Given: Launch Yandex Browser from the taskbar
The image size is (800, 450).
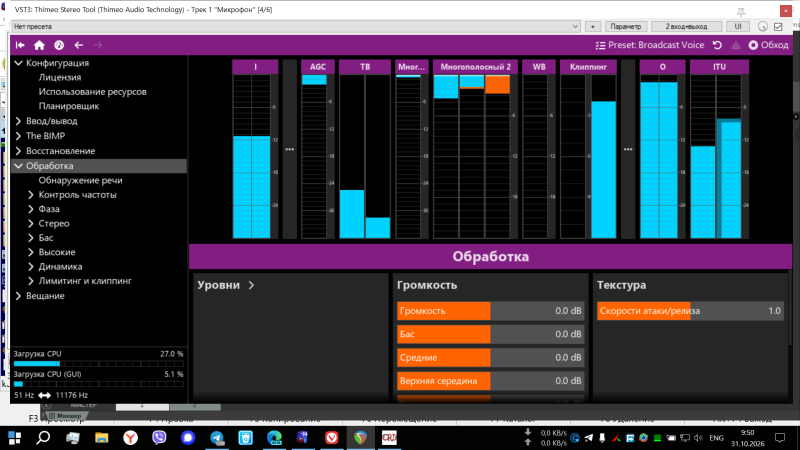Looking at the screenshot, I should pyautogui.click(x=131, y=438).
